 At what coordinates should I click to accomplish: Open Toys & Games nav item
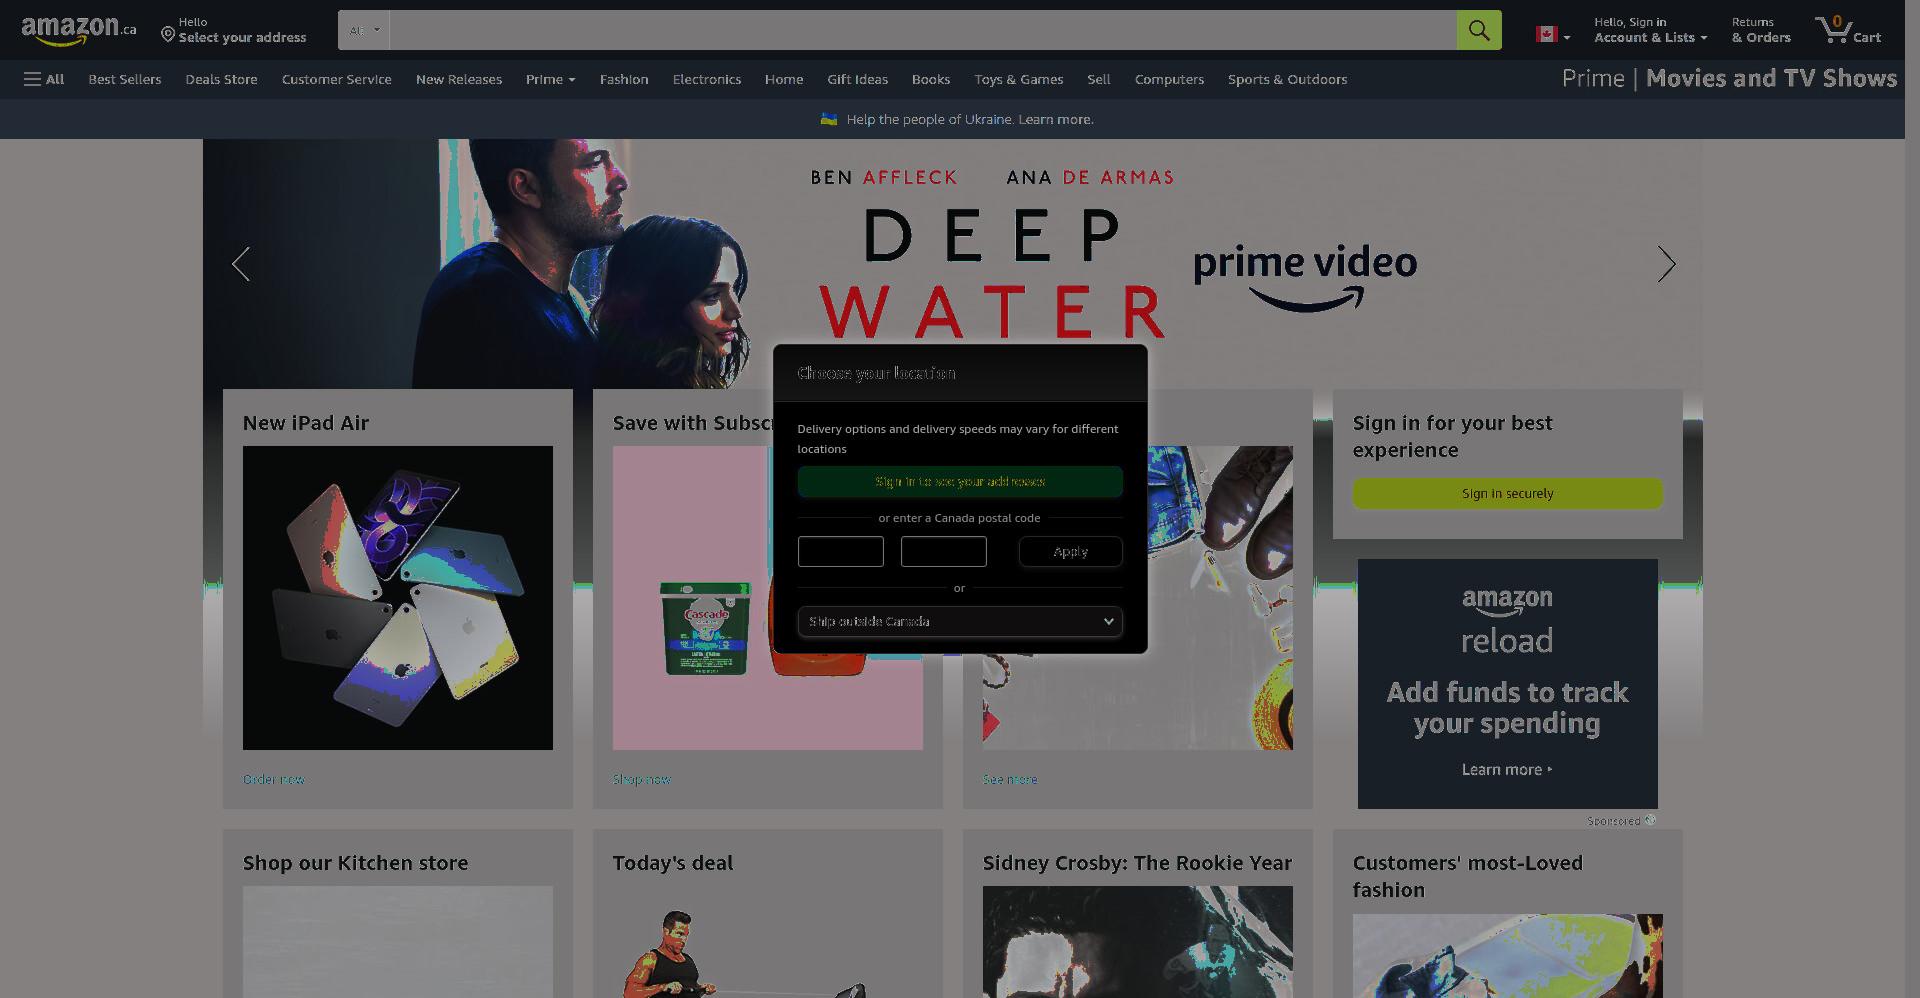pos(1019,79)
